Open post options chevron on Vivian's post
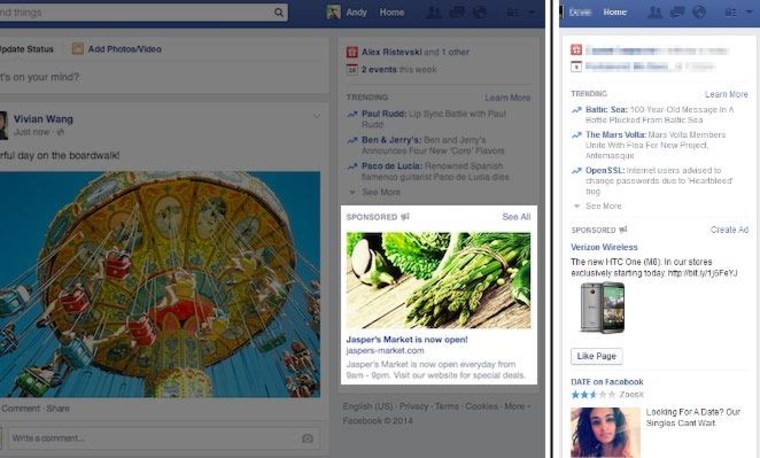The image size is (760, 458). click(x=316, y=116)
